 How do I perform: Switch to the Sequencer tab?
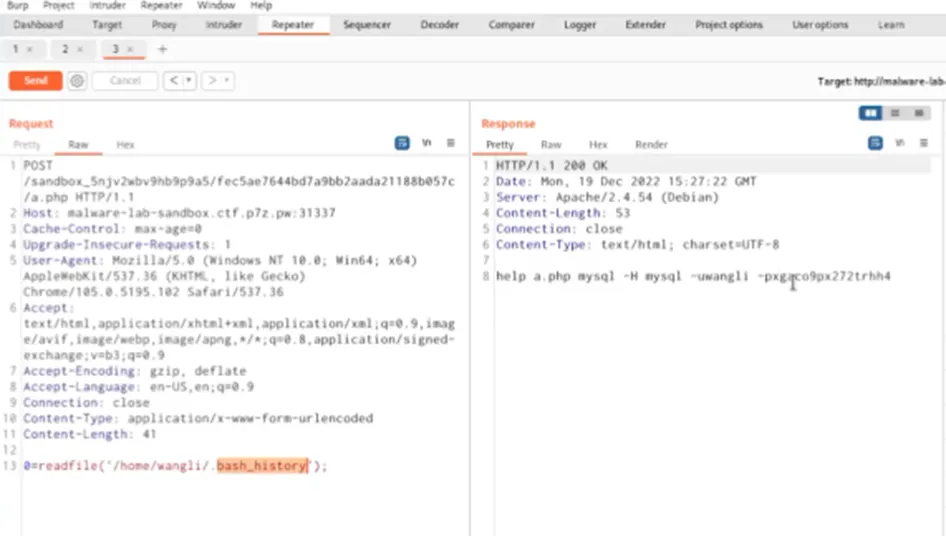click(367, 25)
